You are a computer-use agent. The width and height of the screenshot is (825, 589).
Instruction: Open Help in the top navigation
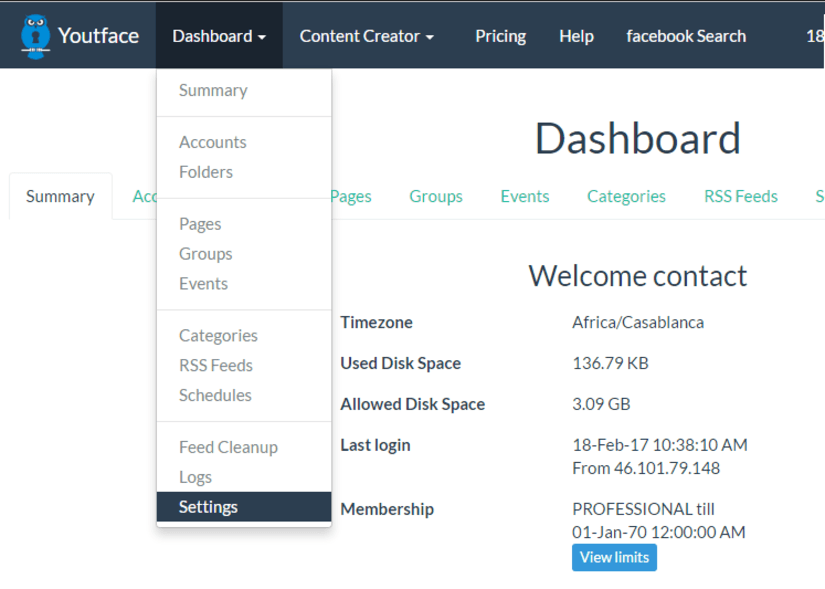tap(576, 36)
